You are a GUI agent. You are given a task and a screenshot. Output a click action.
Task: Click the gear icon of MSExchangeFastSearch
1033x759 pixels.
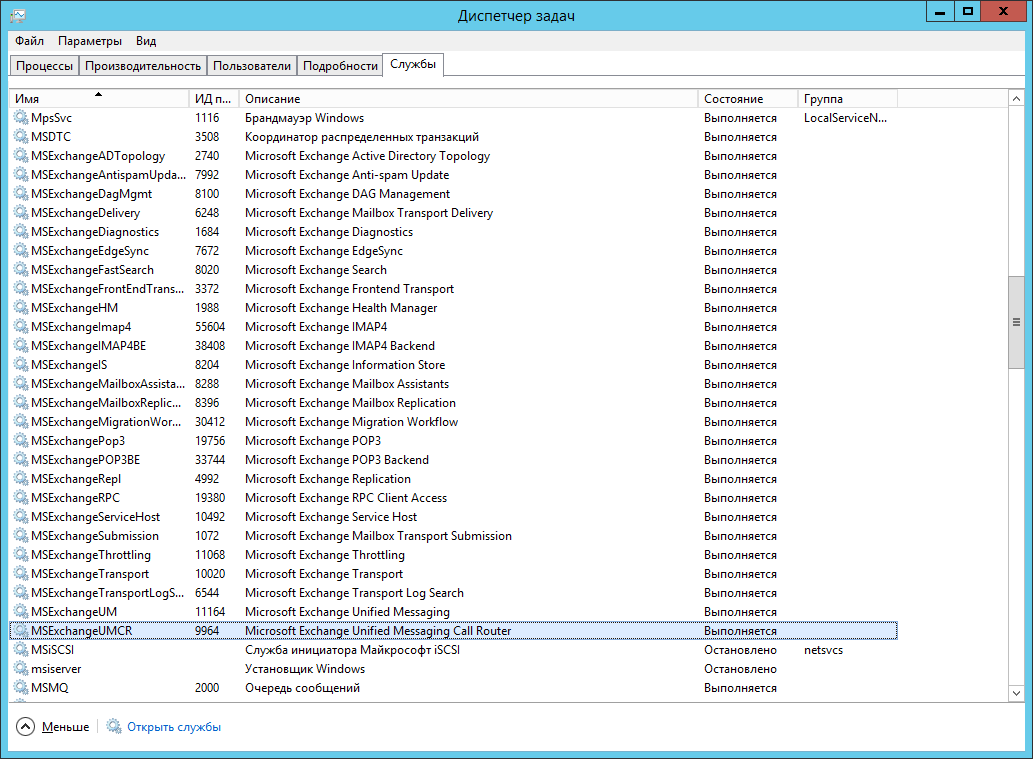pos(21,270)
